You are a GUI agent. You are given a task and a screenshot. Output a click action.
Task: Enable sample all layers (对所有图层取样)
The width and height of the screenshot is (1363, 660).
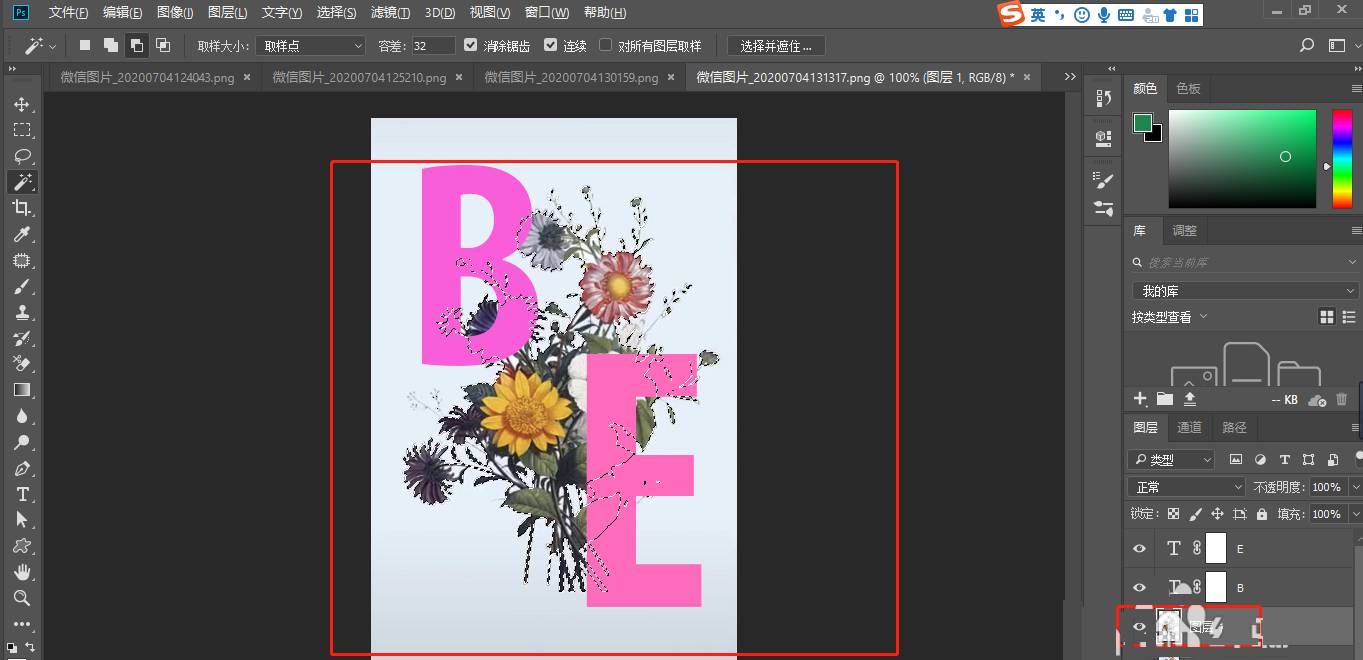point(604,44)
